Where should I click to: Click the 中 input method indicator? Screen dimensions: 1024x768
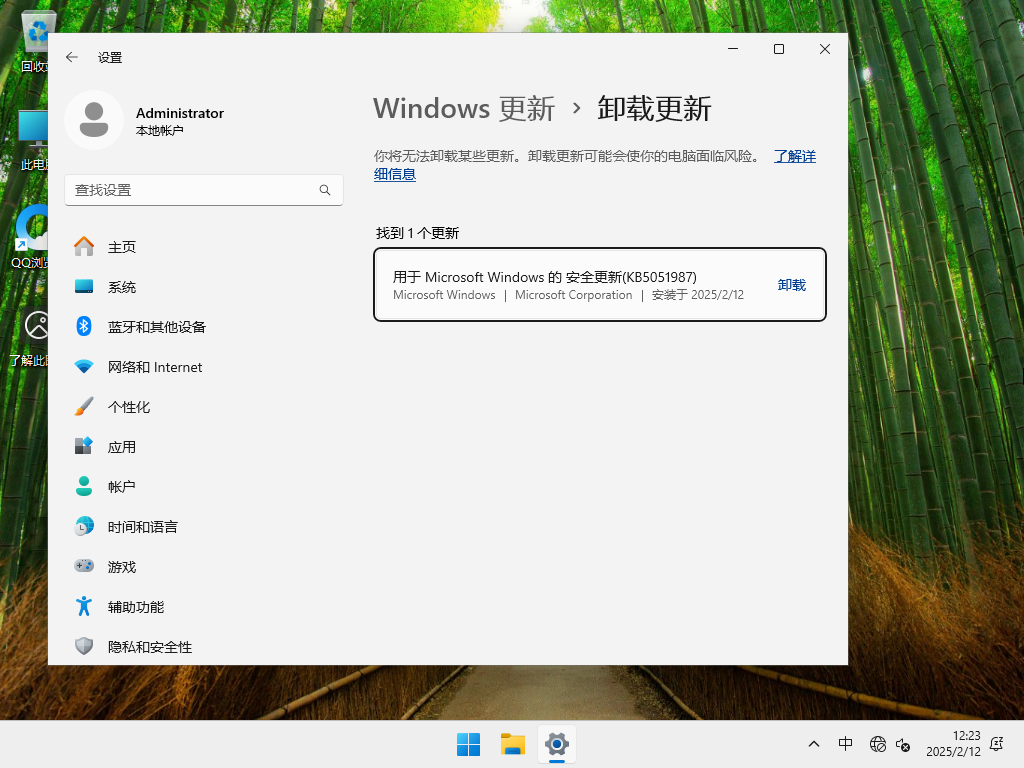pos(845,744)
